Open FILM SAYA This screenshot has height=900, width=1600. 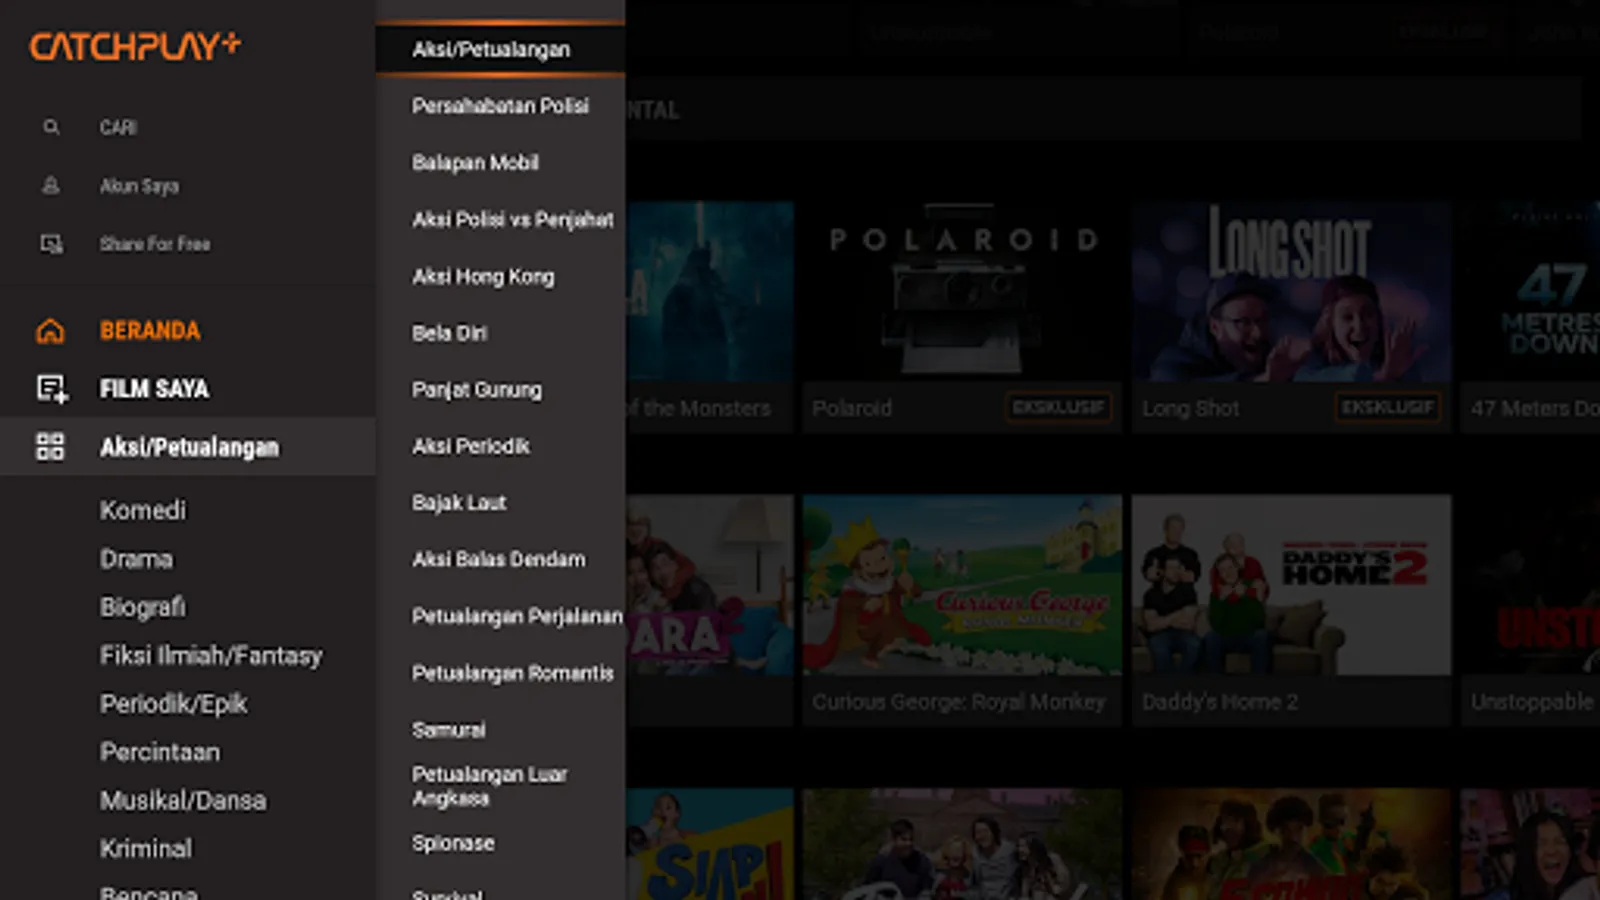[x=154, y=388]
